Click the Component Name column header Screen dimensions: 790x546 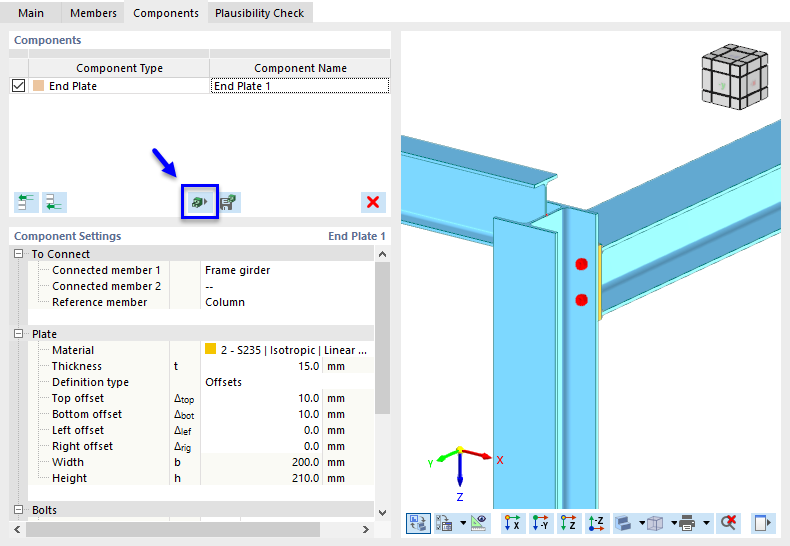(300, 68)
